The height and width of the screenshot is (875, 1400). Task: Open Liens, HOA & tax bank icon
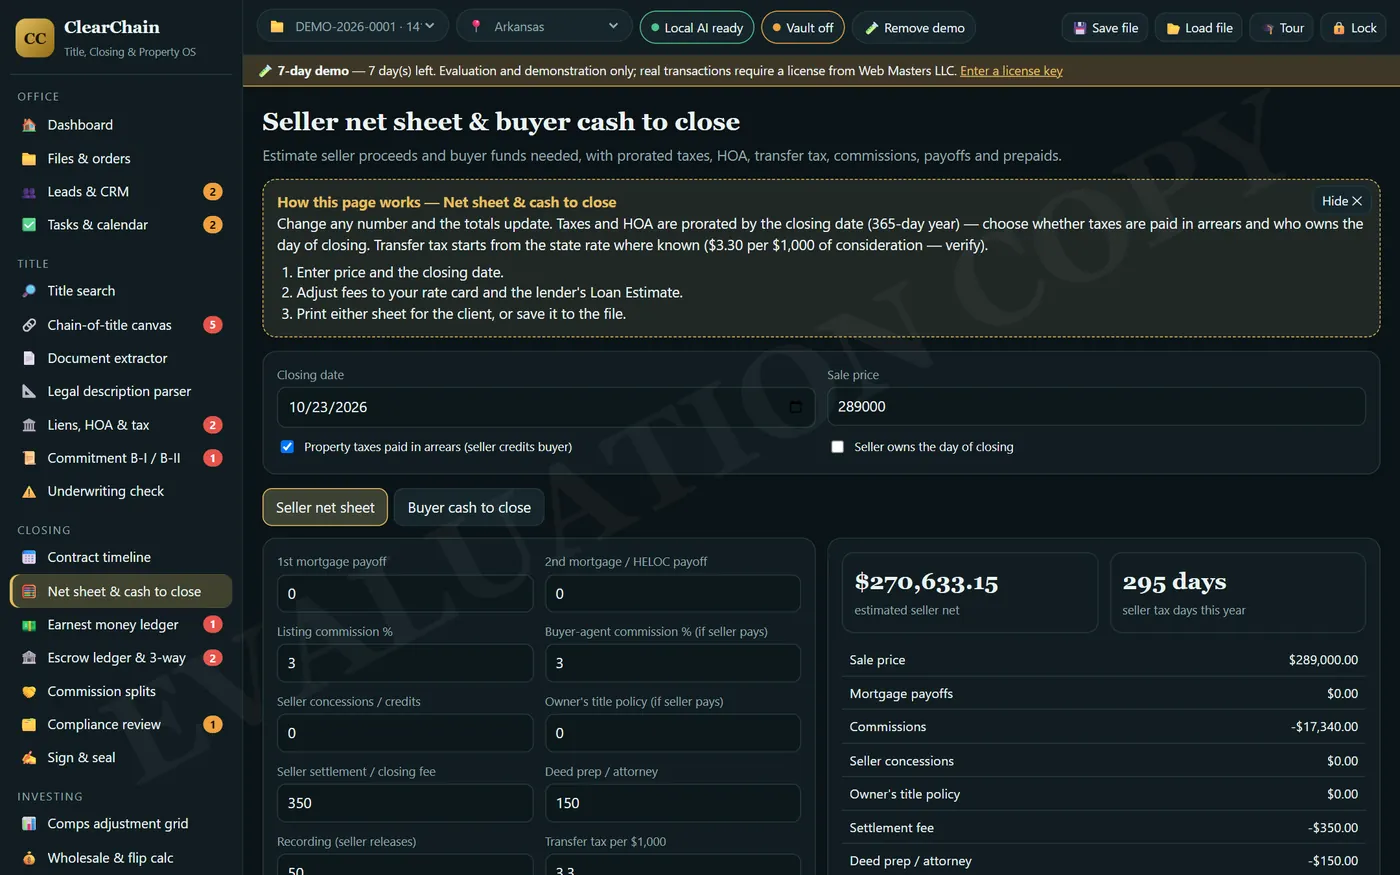tap(29, 425)
